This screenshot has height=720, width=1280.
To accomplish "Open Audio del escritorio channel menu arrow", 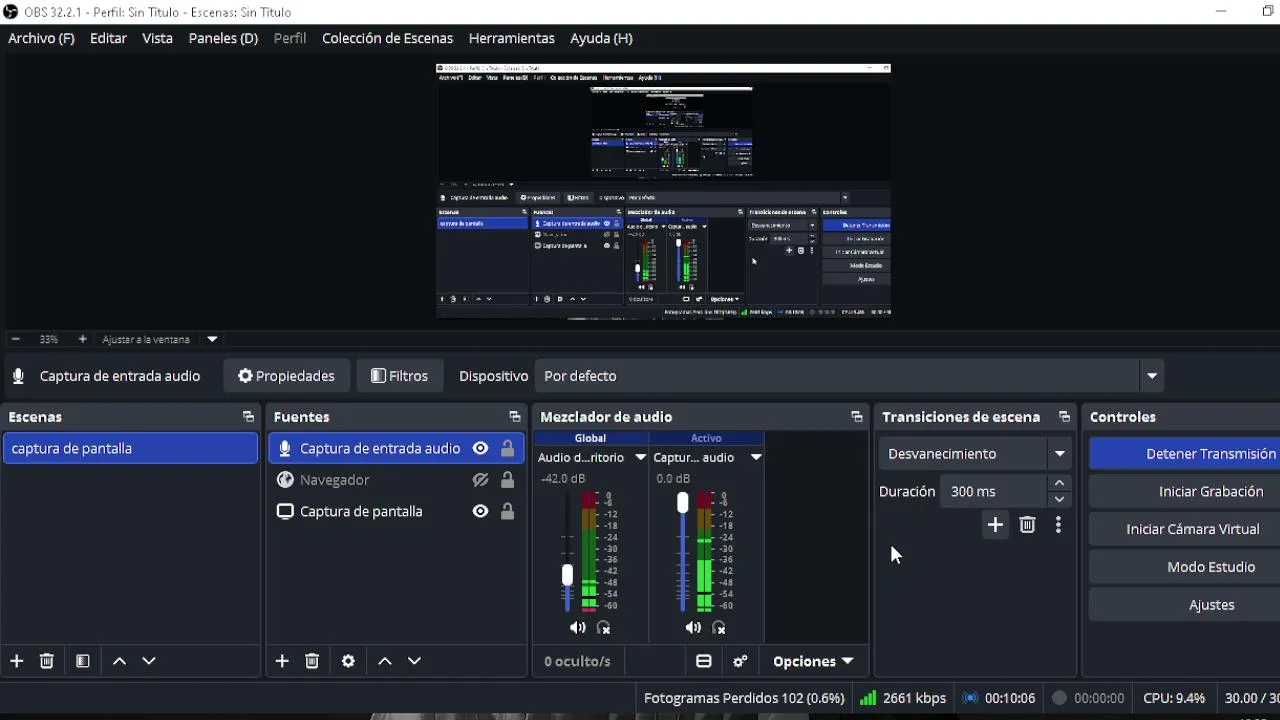I will click(x=640, y=457).
